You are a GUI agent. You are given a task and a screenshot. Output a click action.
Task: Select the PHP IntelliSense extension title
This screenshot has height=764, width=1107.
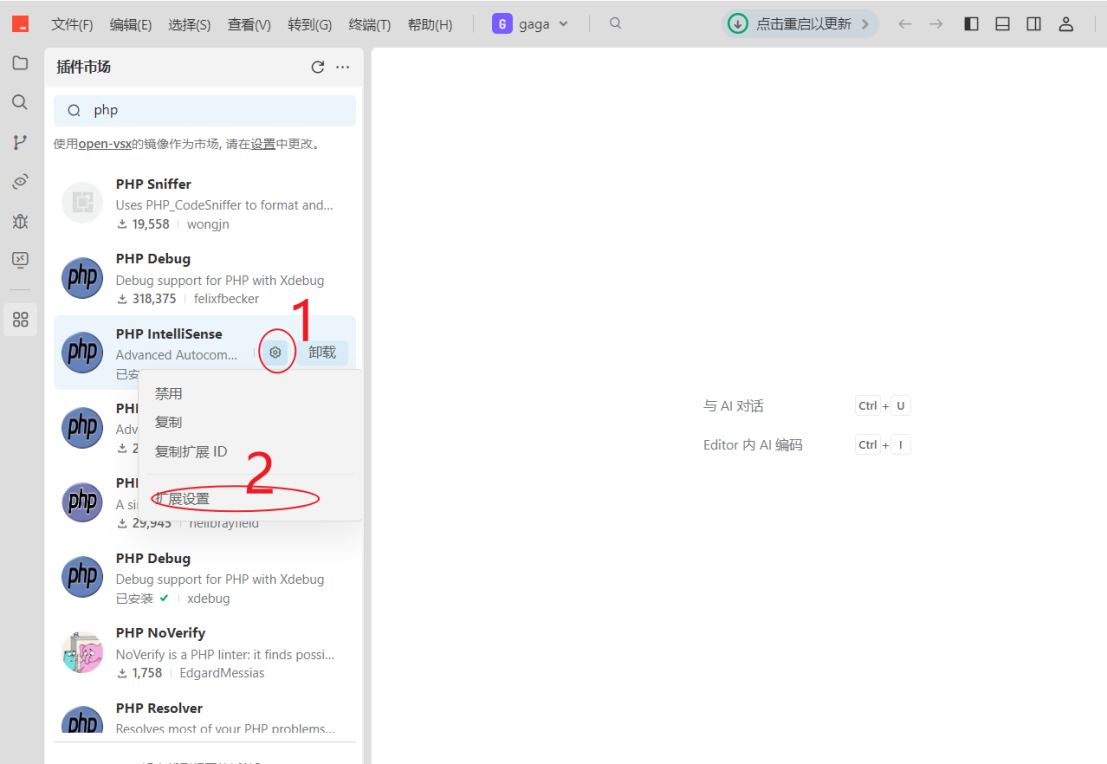click(x=169, y=334)
